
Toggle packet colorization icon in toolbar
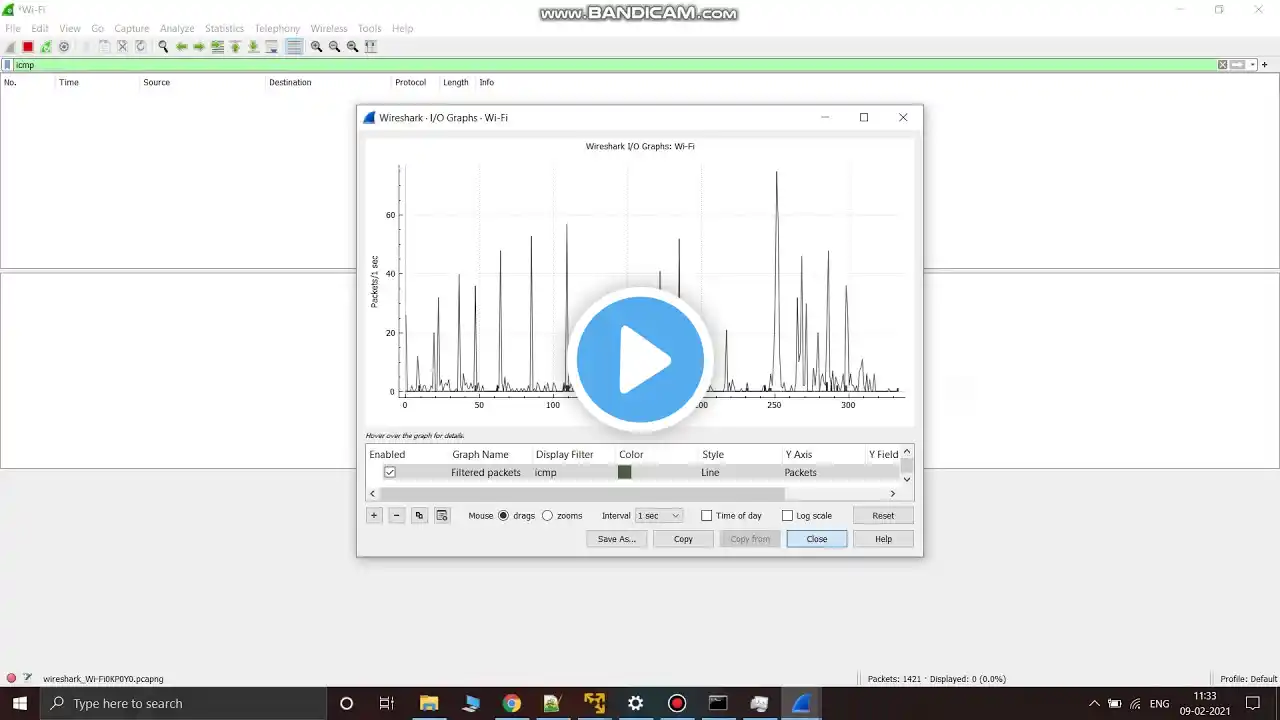[x=293, y=47]
